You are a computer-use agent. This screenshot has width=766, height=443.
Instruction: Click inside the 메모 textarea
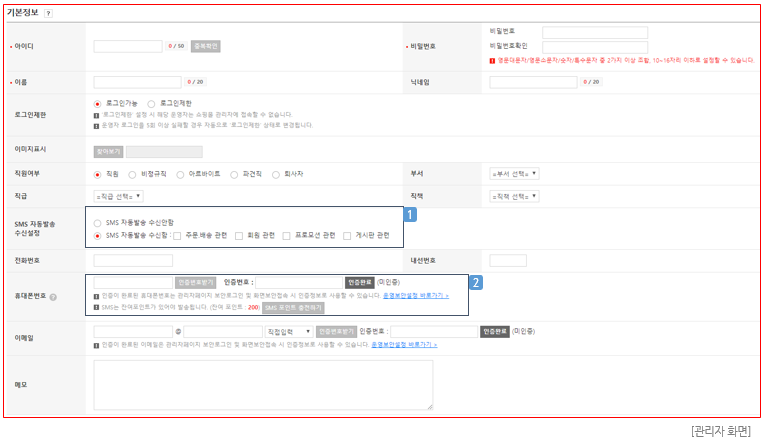pyautogui.click(x=263, y=385)
